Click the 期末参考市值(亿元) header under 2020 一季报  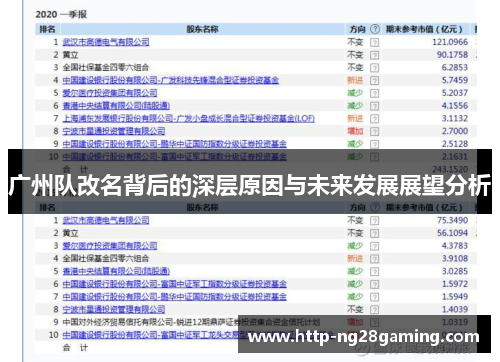point(424,29)
